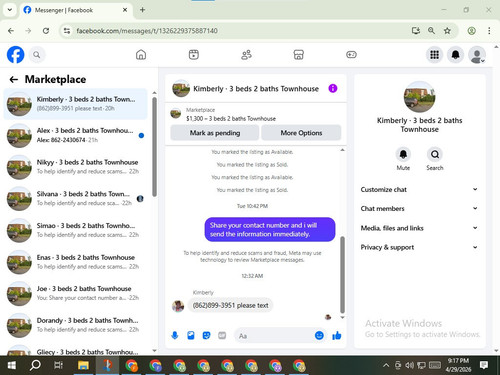
Task: Open the Friends icon in top navigation
Action: [x=246, y=55]
